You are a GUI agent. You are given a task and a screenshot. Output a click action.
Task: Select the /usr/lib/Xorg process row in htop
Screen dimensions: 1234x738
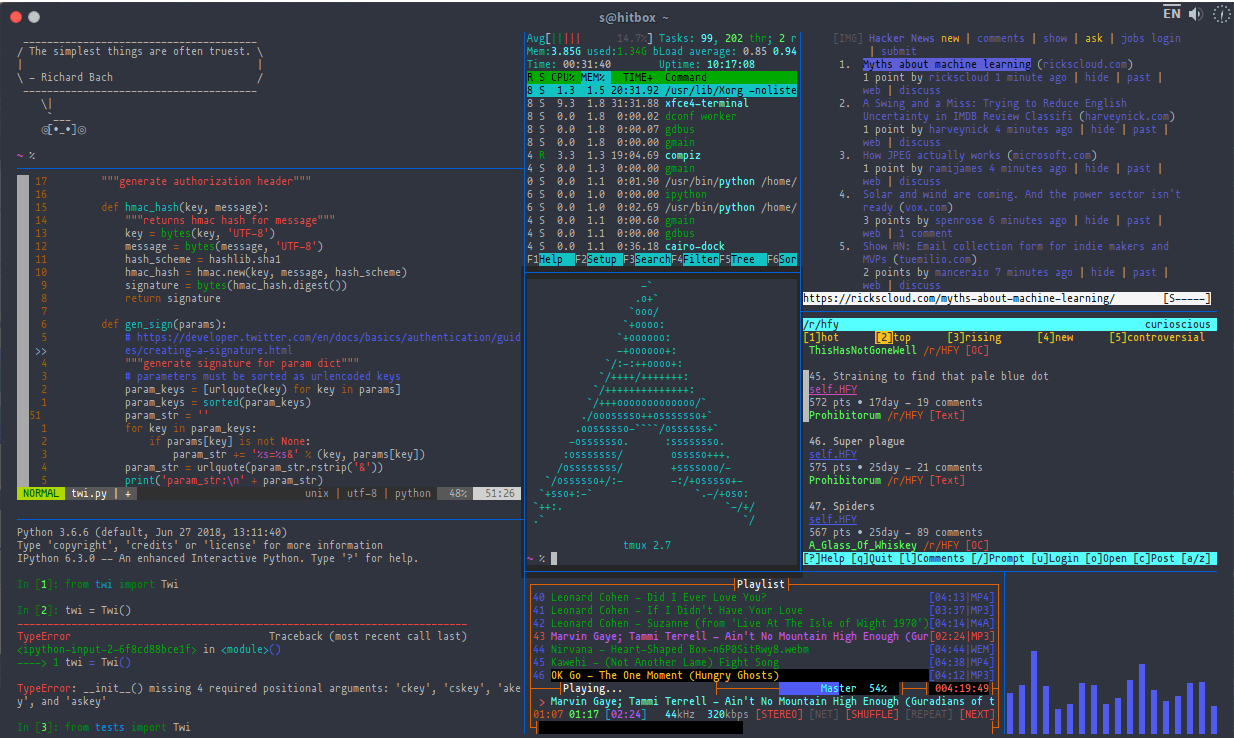[x=662, y=90]
